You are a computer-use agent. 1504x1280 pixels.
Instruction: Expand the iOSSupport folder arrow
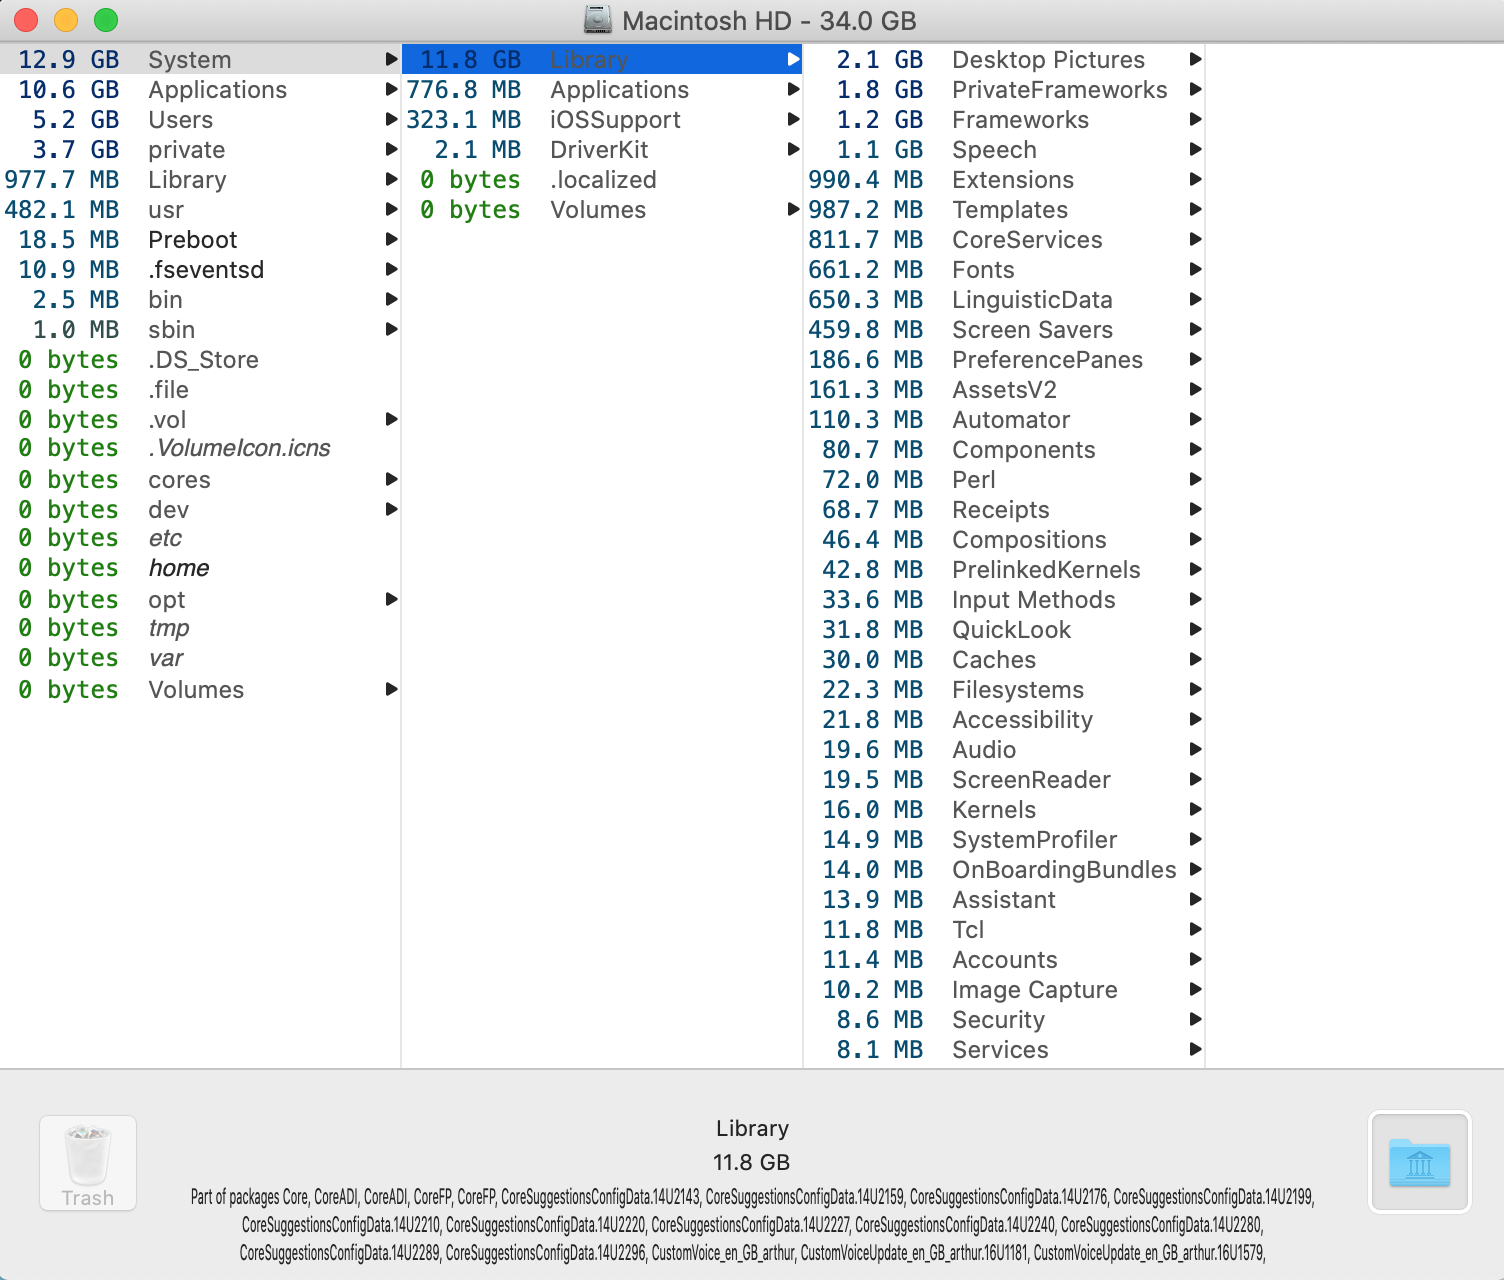tap(794, 120)
